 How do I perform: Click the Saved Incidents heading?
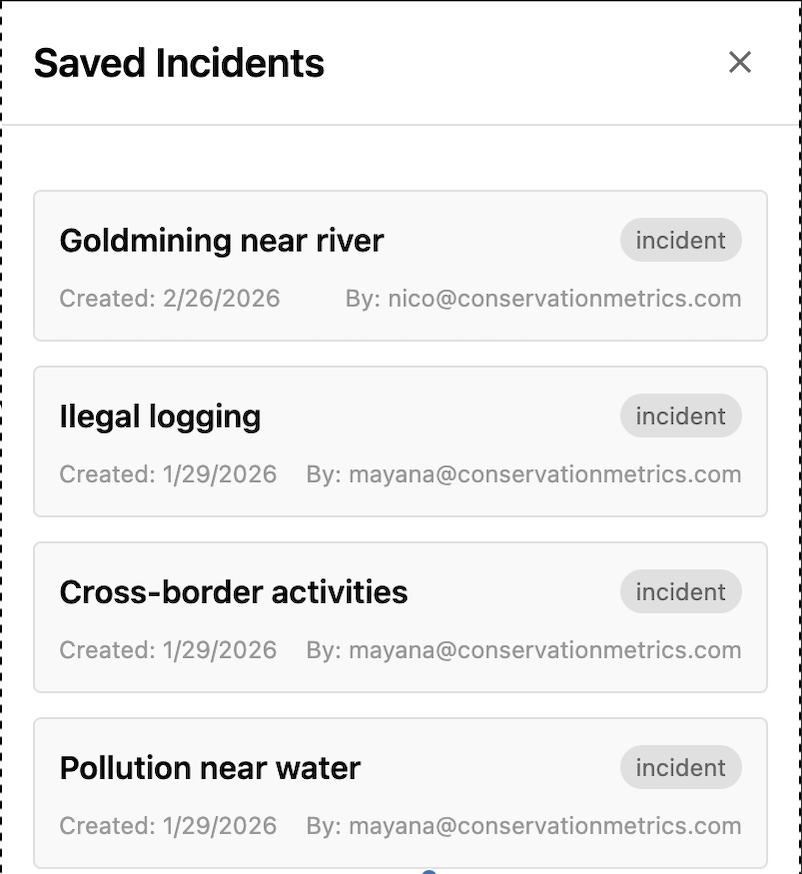point(179,63)
